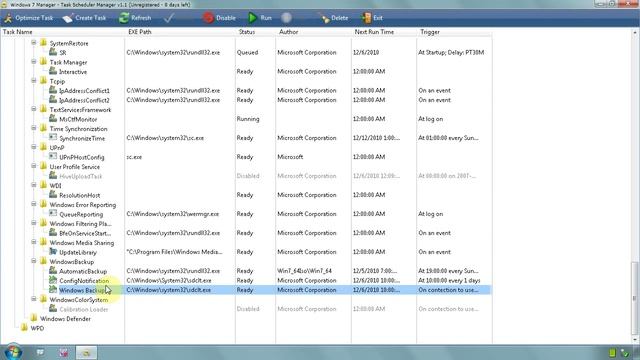Select the HiveUploadTask icon

(x=53, y=176)
